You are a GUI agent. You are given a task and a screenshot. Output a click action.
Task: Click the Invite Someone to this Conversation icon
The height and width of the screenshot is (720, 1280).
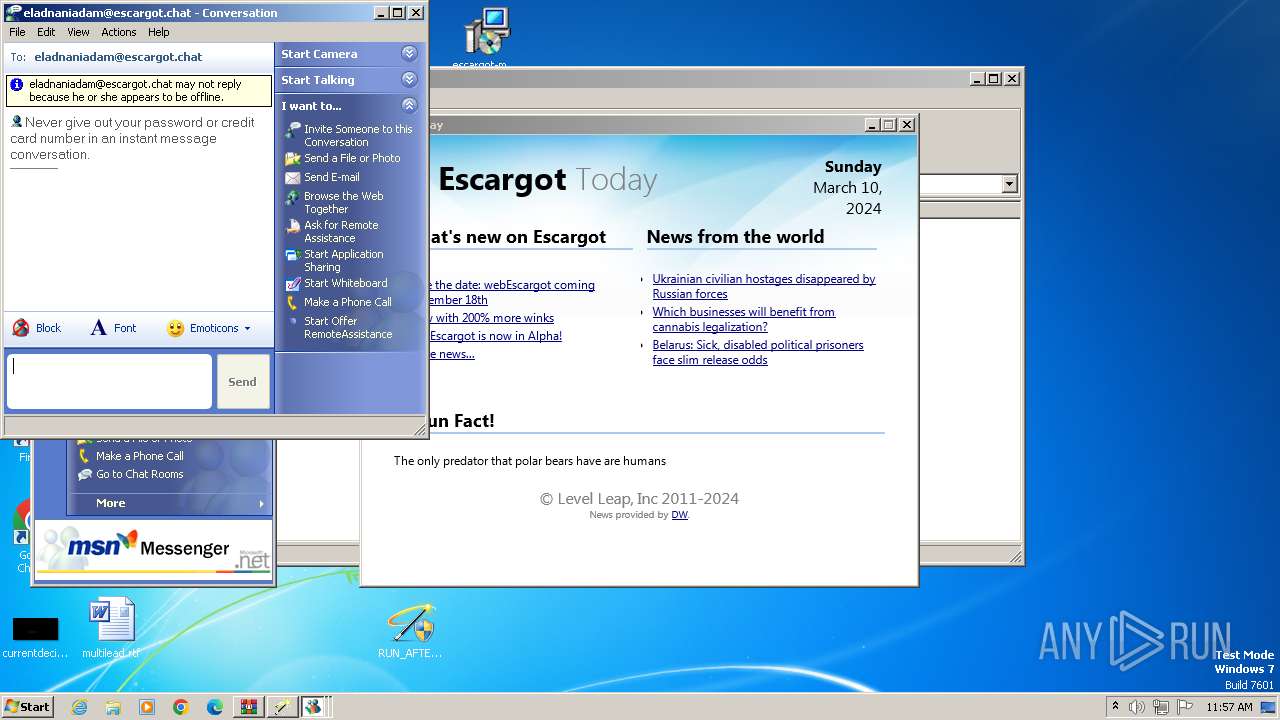coord(292,130)
